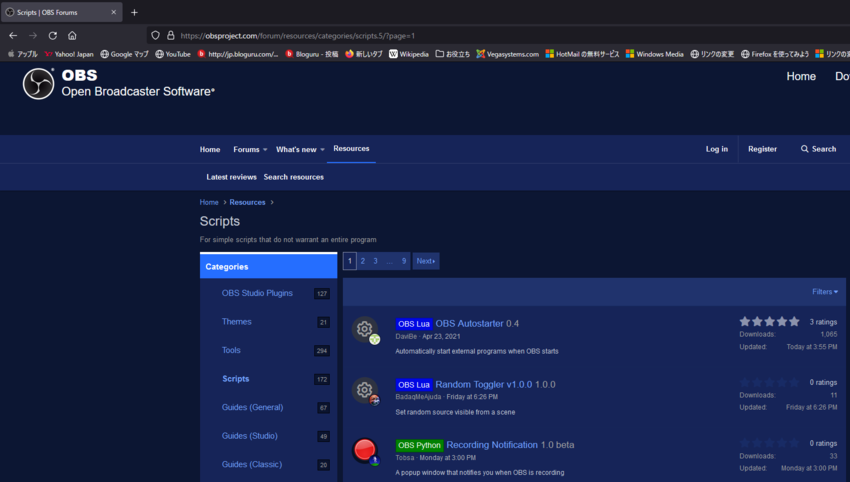Image resolution: width=850 pixels, height=482 pixels.
Task: Click the OBS Python tag on Recording Notification
Action: 420,446
